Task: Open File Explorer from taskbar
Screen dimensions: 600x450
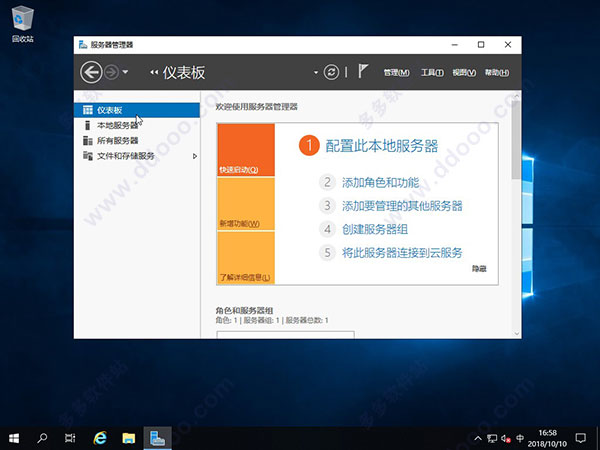Action: coord(129,438)
